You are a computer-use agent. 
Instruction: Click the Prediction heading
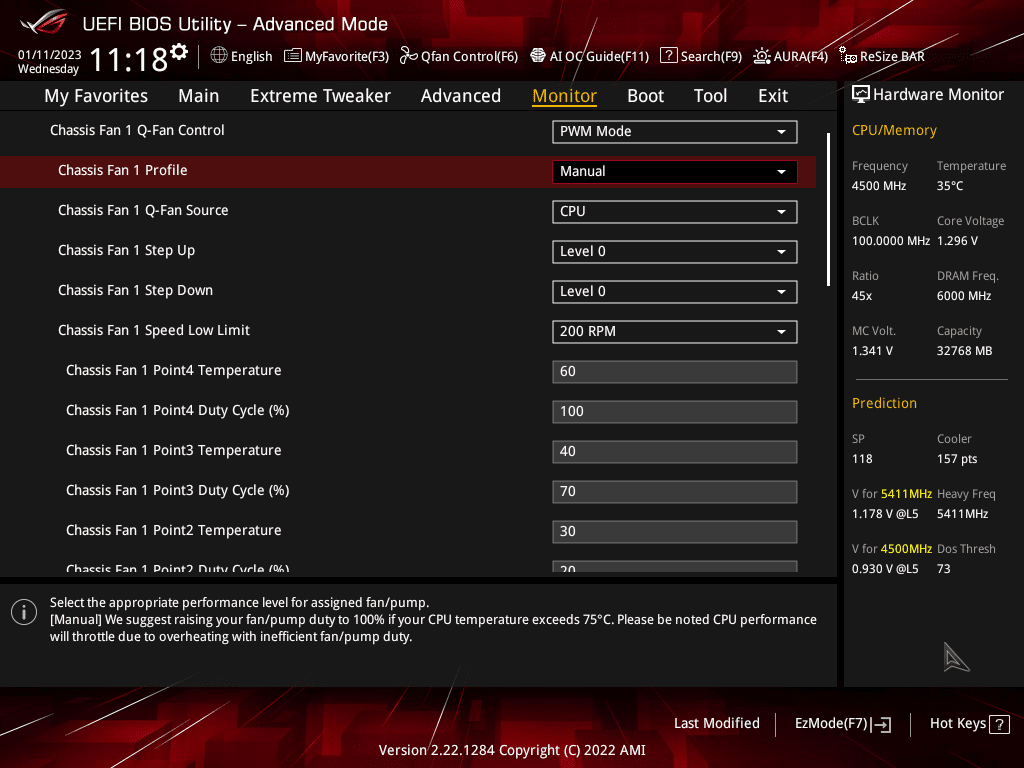(884, 403)
